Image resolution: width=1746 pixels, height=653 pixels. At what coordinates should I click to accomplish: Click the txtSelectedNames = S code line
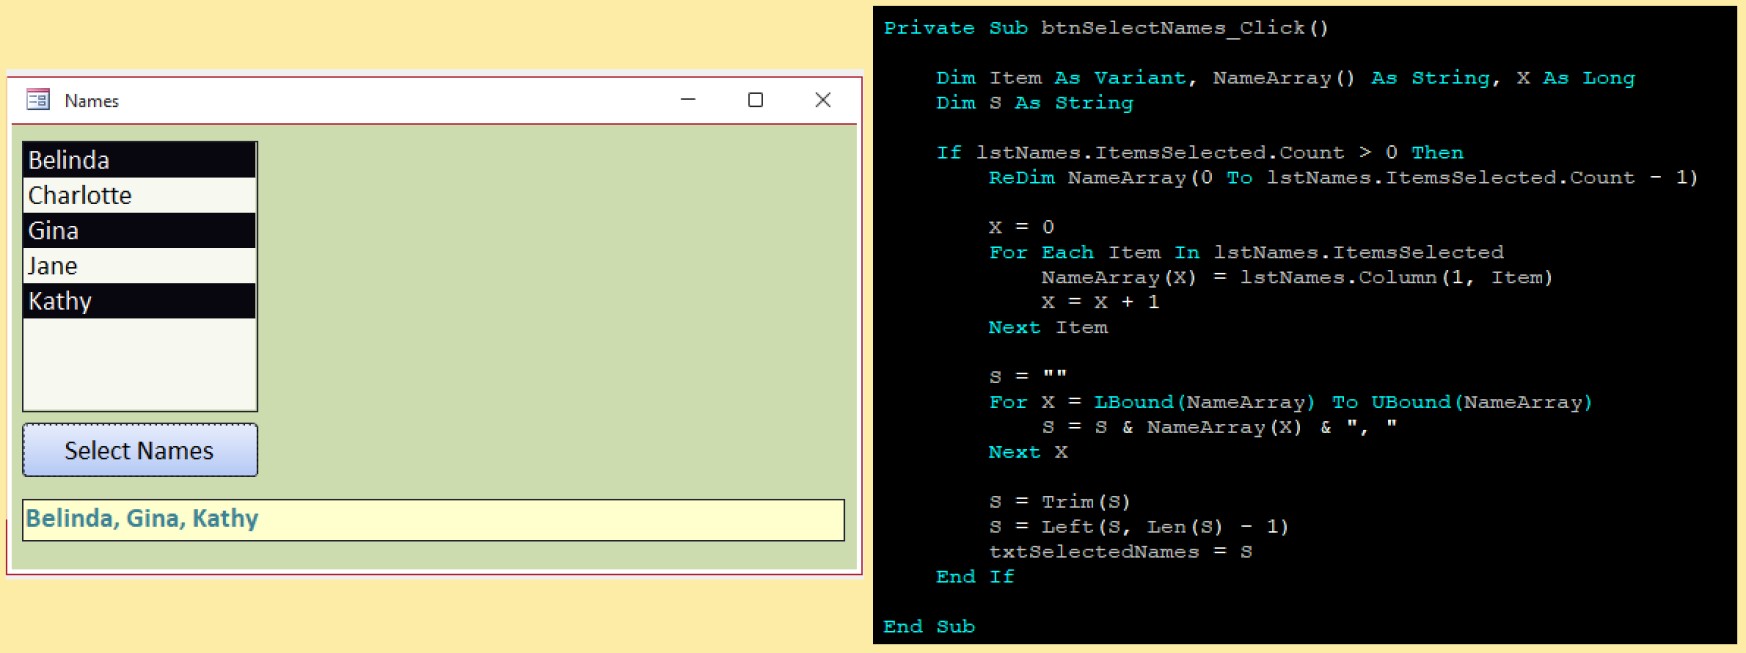1120,552
